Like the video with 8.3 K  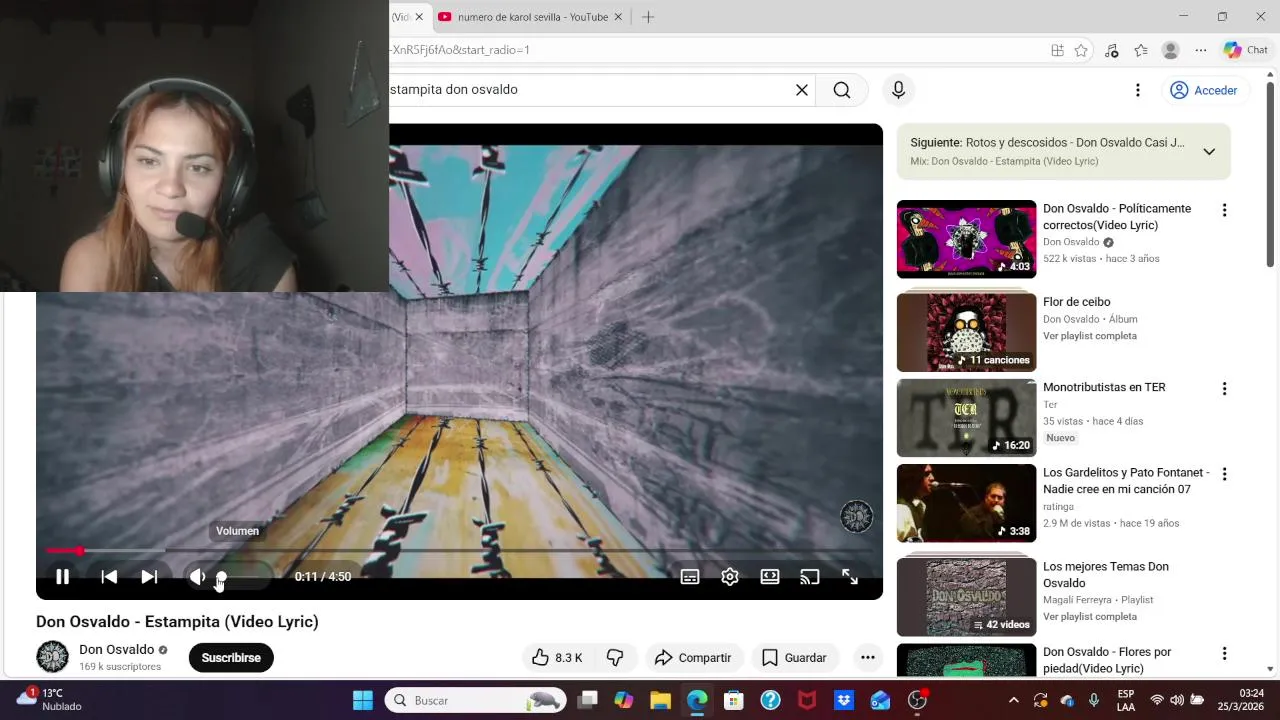click(x=557, y=658)
